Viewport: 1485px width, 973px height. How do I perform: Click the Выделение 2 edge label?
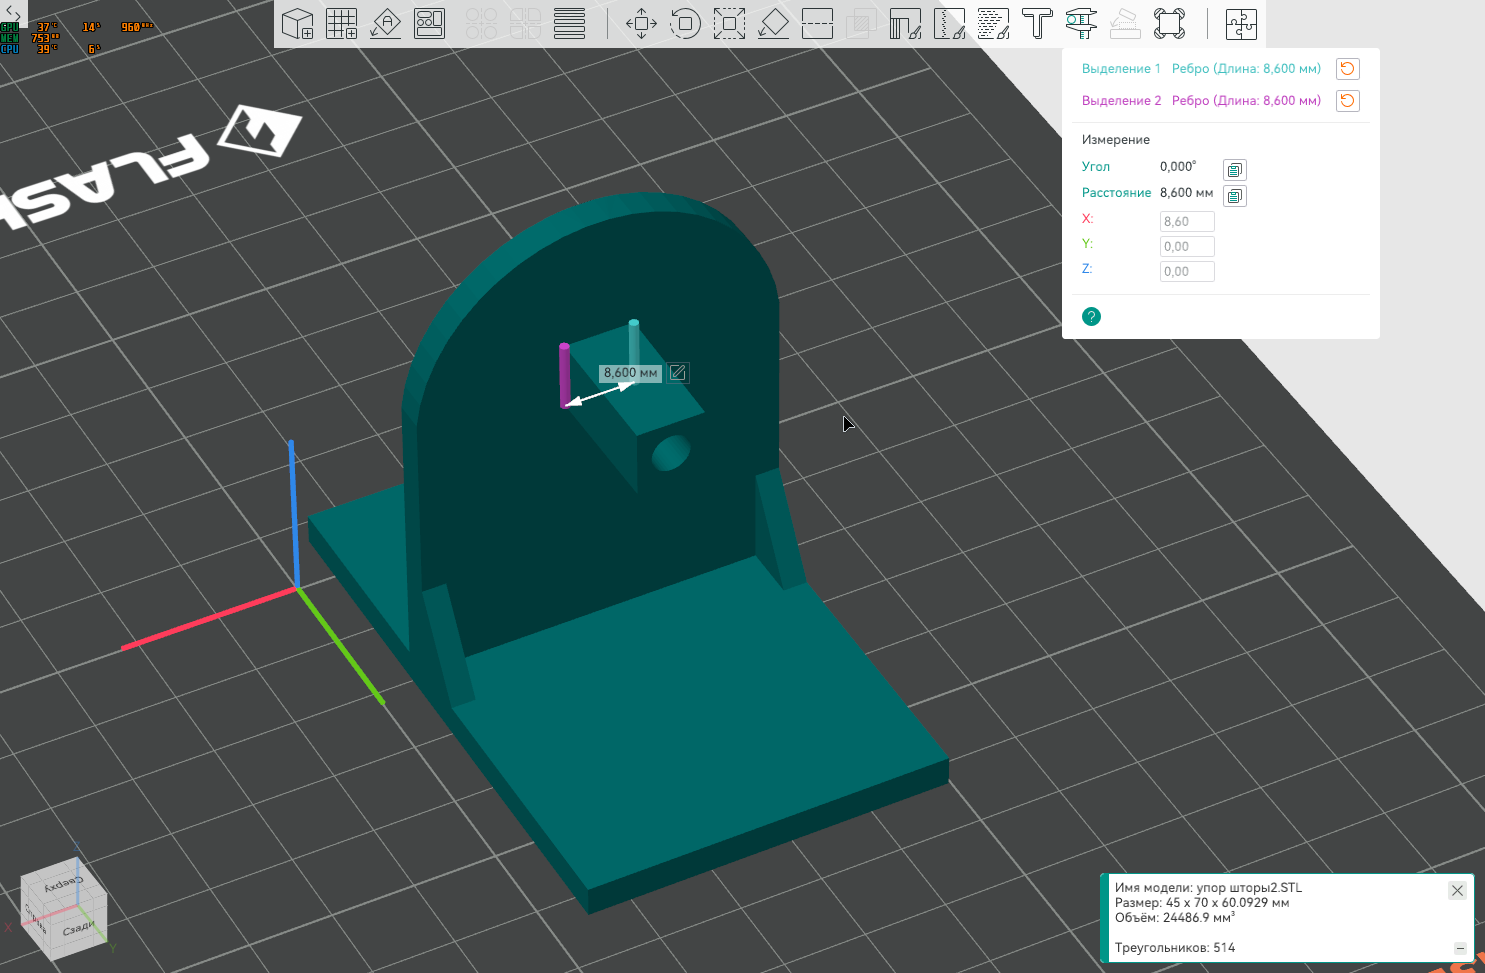click(1246, 101)
